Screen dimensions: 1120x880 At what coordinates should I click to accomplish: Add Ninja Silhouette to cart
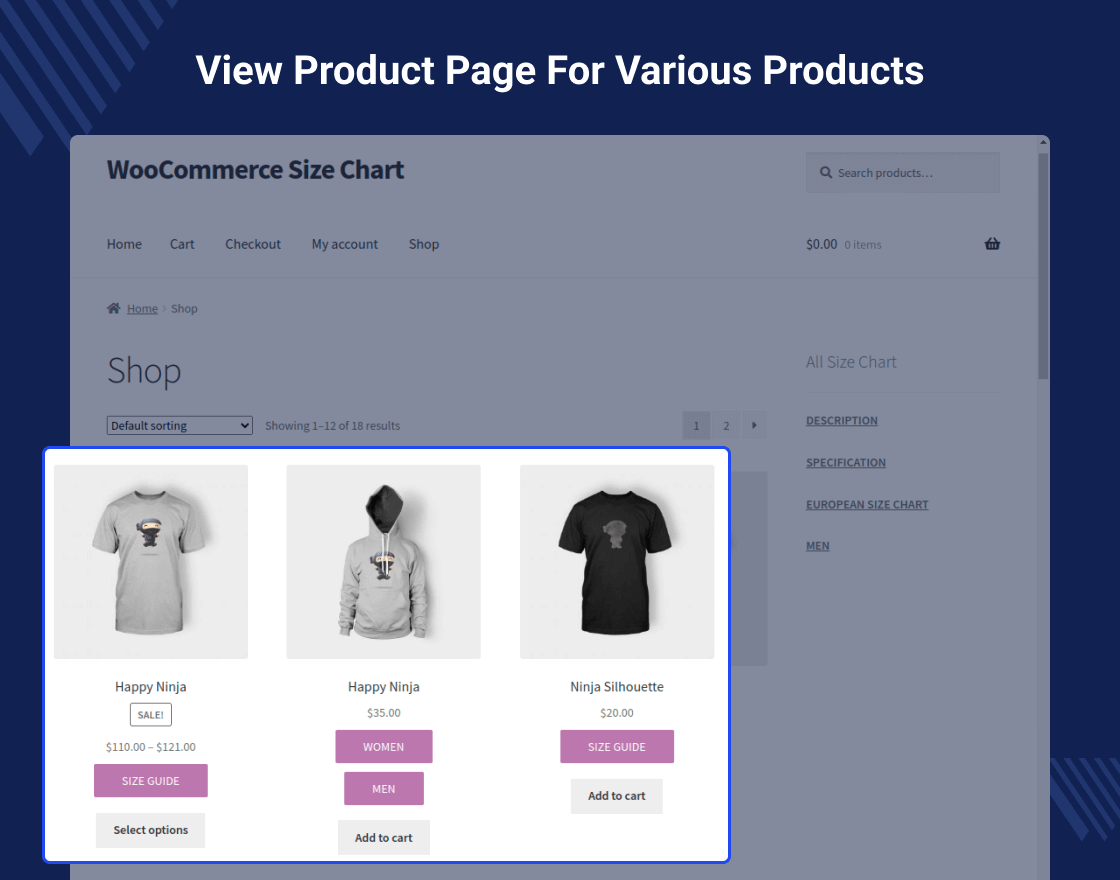coord(616,796)
